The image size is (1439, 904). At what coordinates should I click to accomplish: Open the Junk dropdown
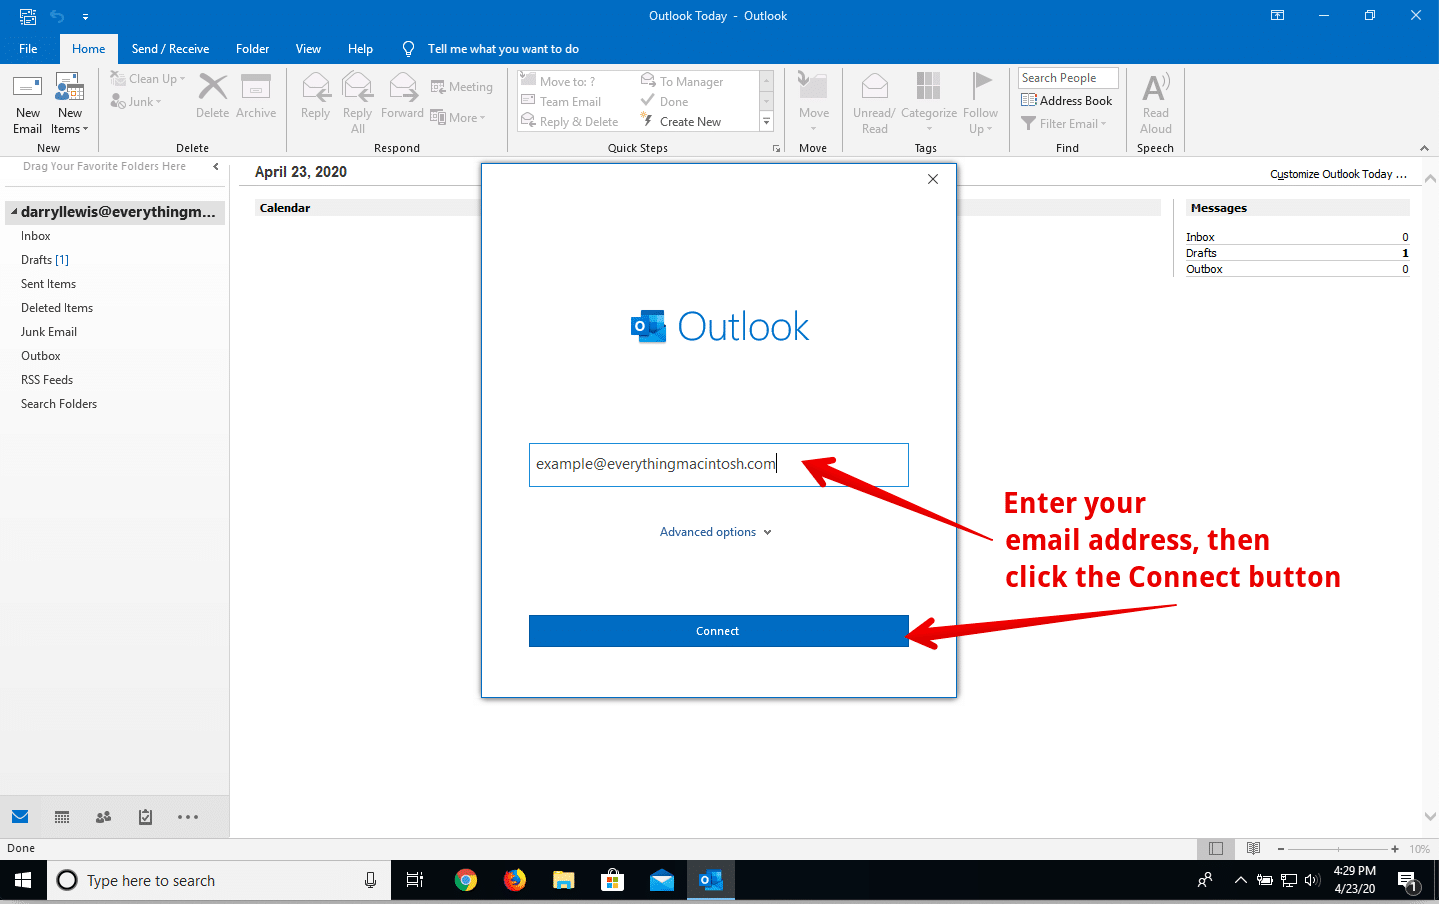(x=136, y=102)
